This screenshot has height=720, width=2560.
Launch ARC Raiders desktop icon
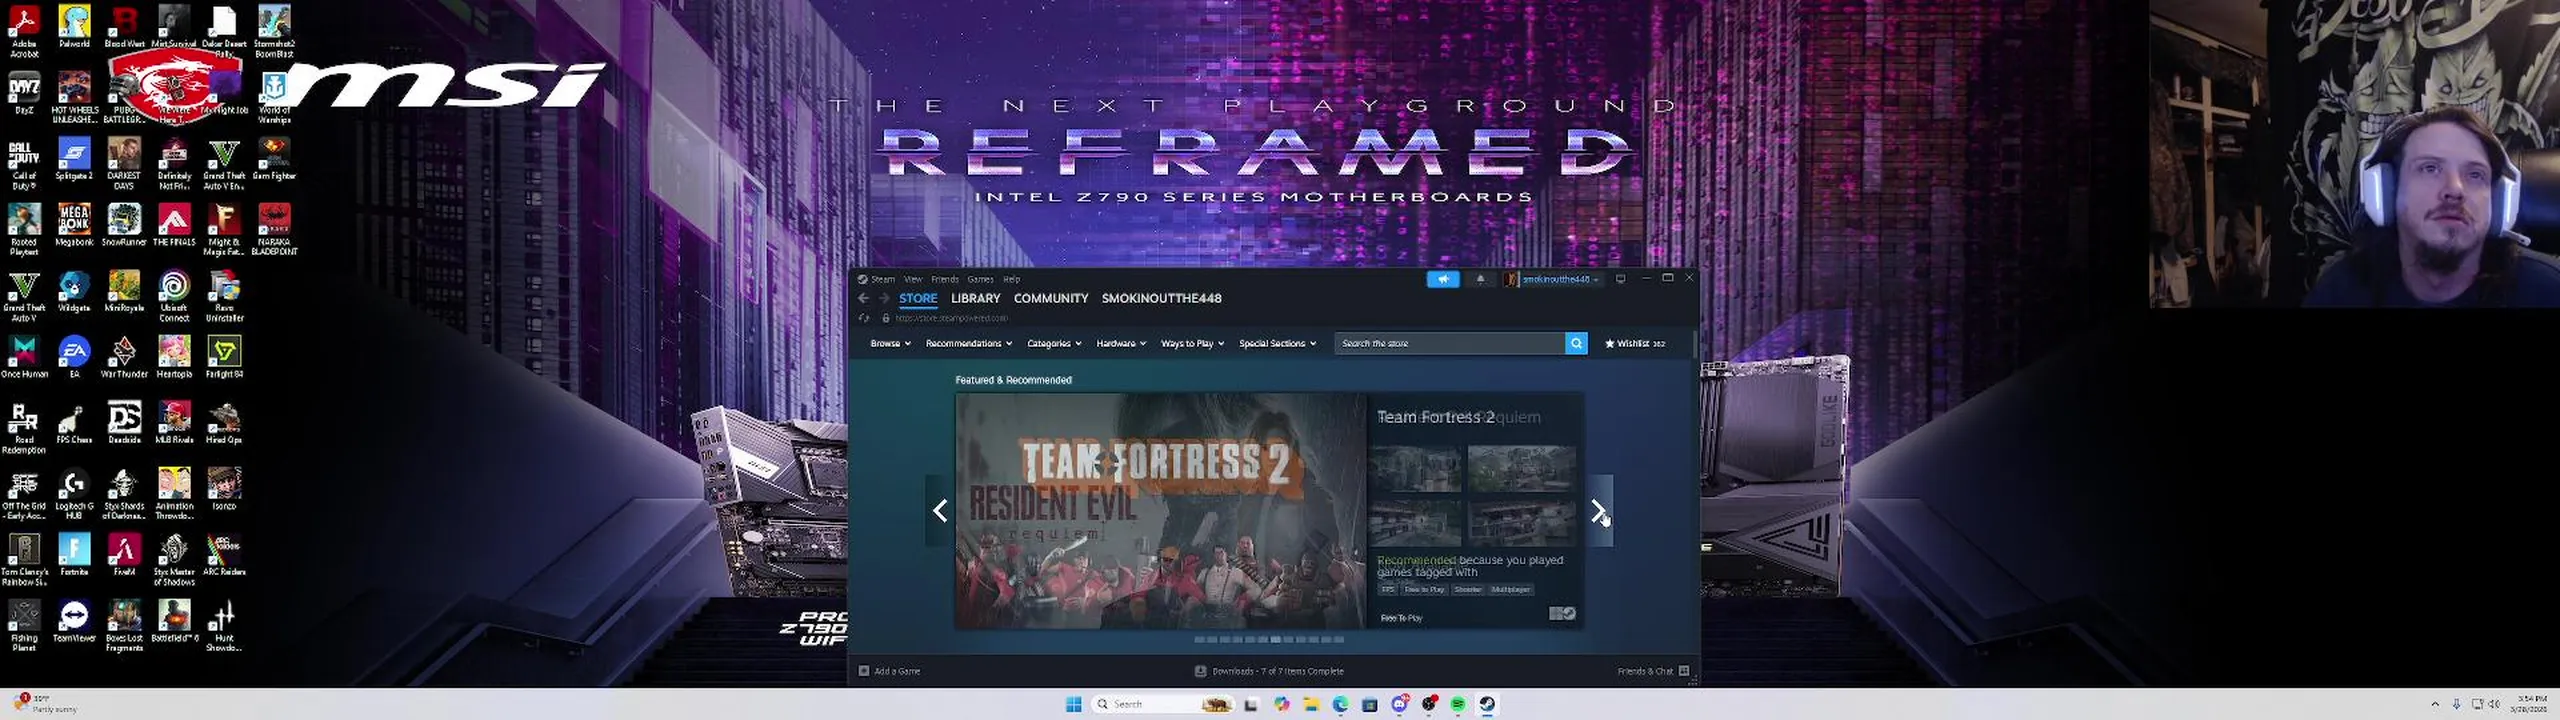[224, 555]
